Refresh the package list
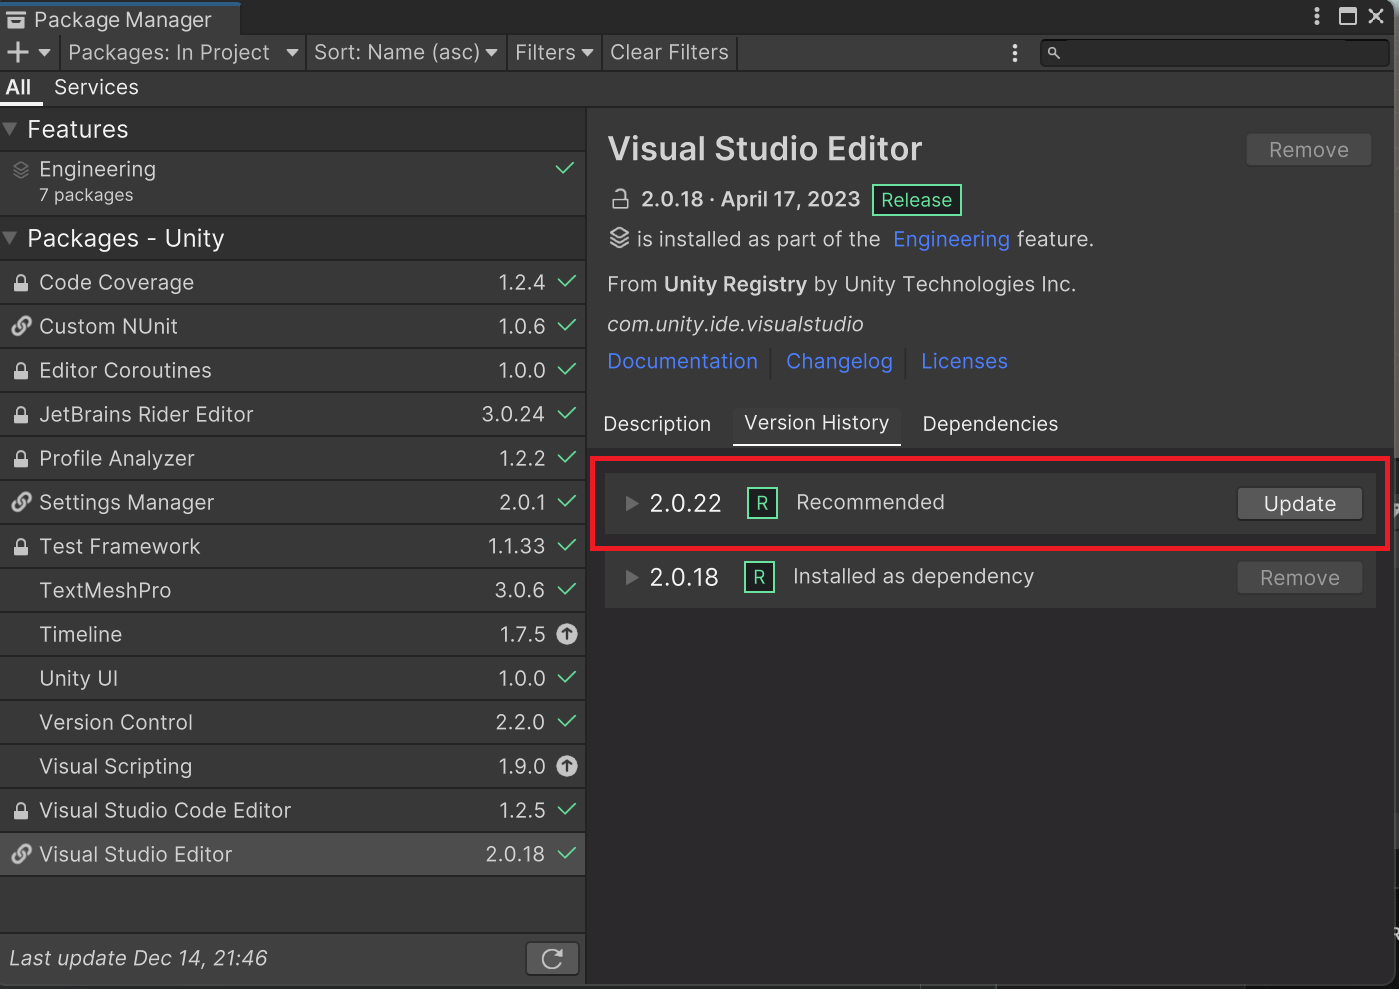This screenshot has height=989, width=1399. click(552, 958)
